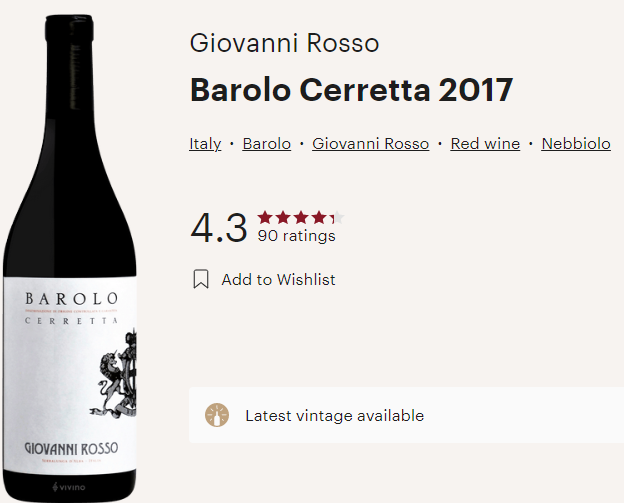Select the Latest vintage available banner
624x503 pixels.
(406, 415)
